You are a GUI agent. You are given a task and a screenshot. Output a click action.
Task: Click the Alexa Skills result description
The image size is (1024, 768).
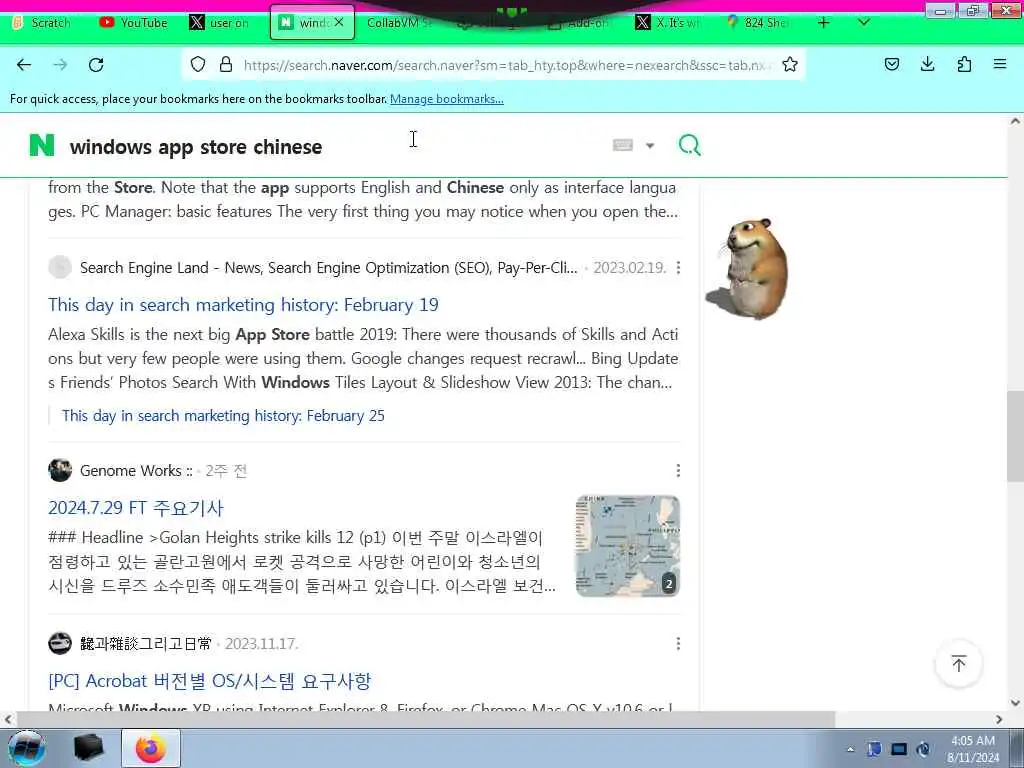[363, 359]
